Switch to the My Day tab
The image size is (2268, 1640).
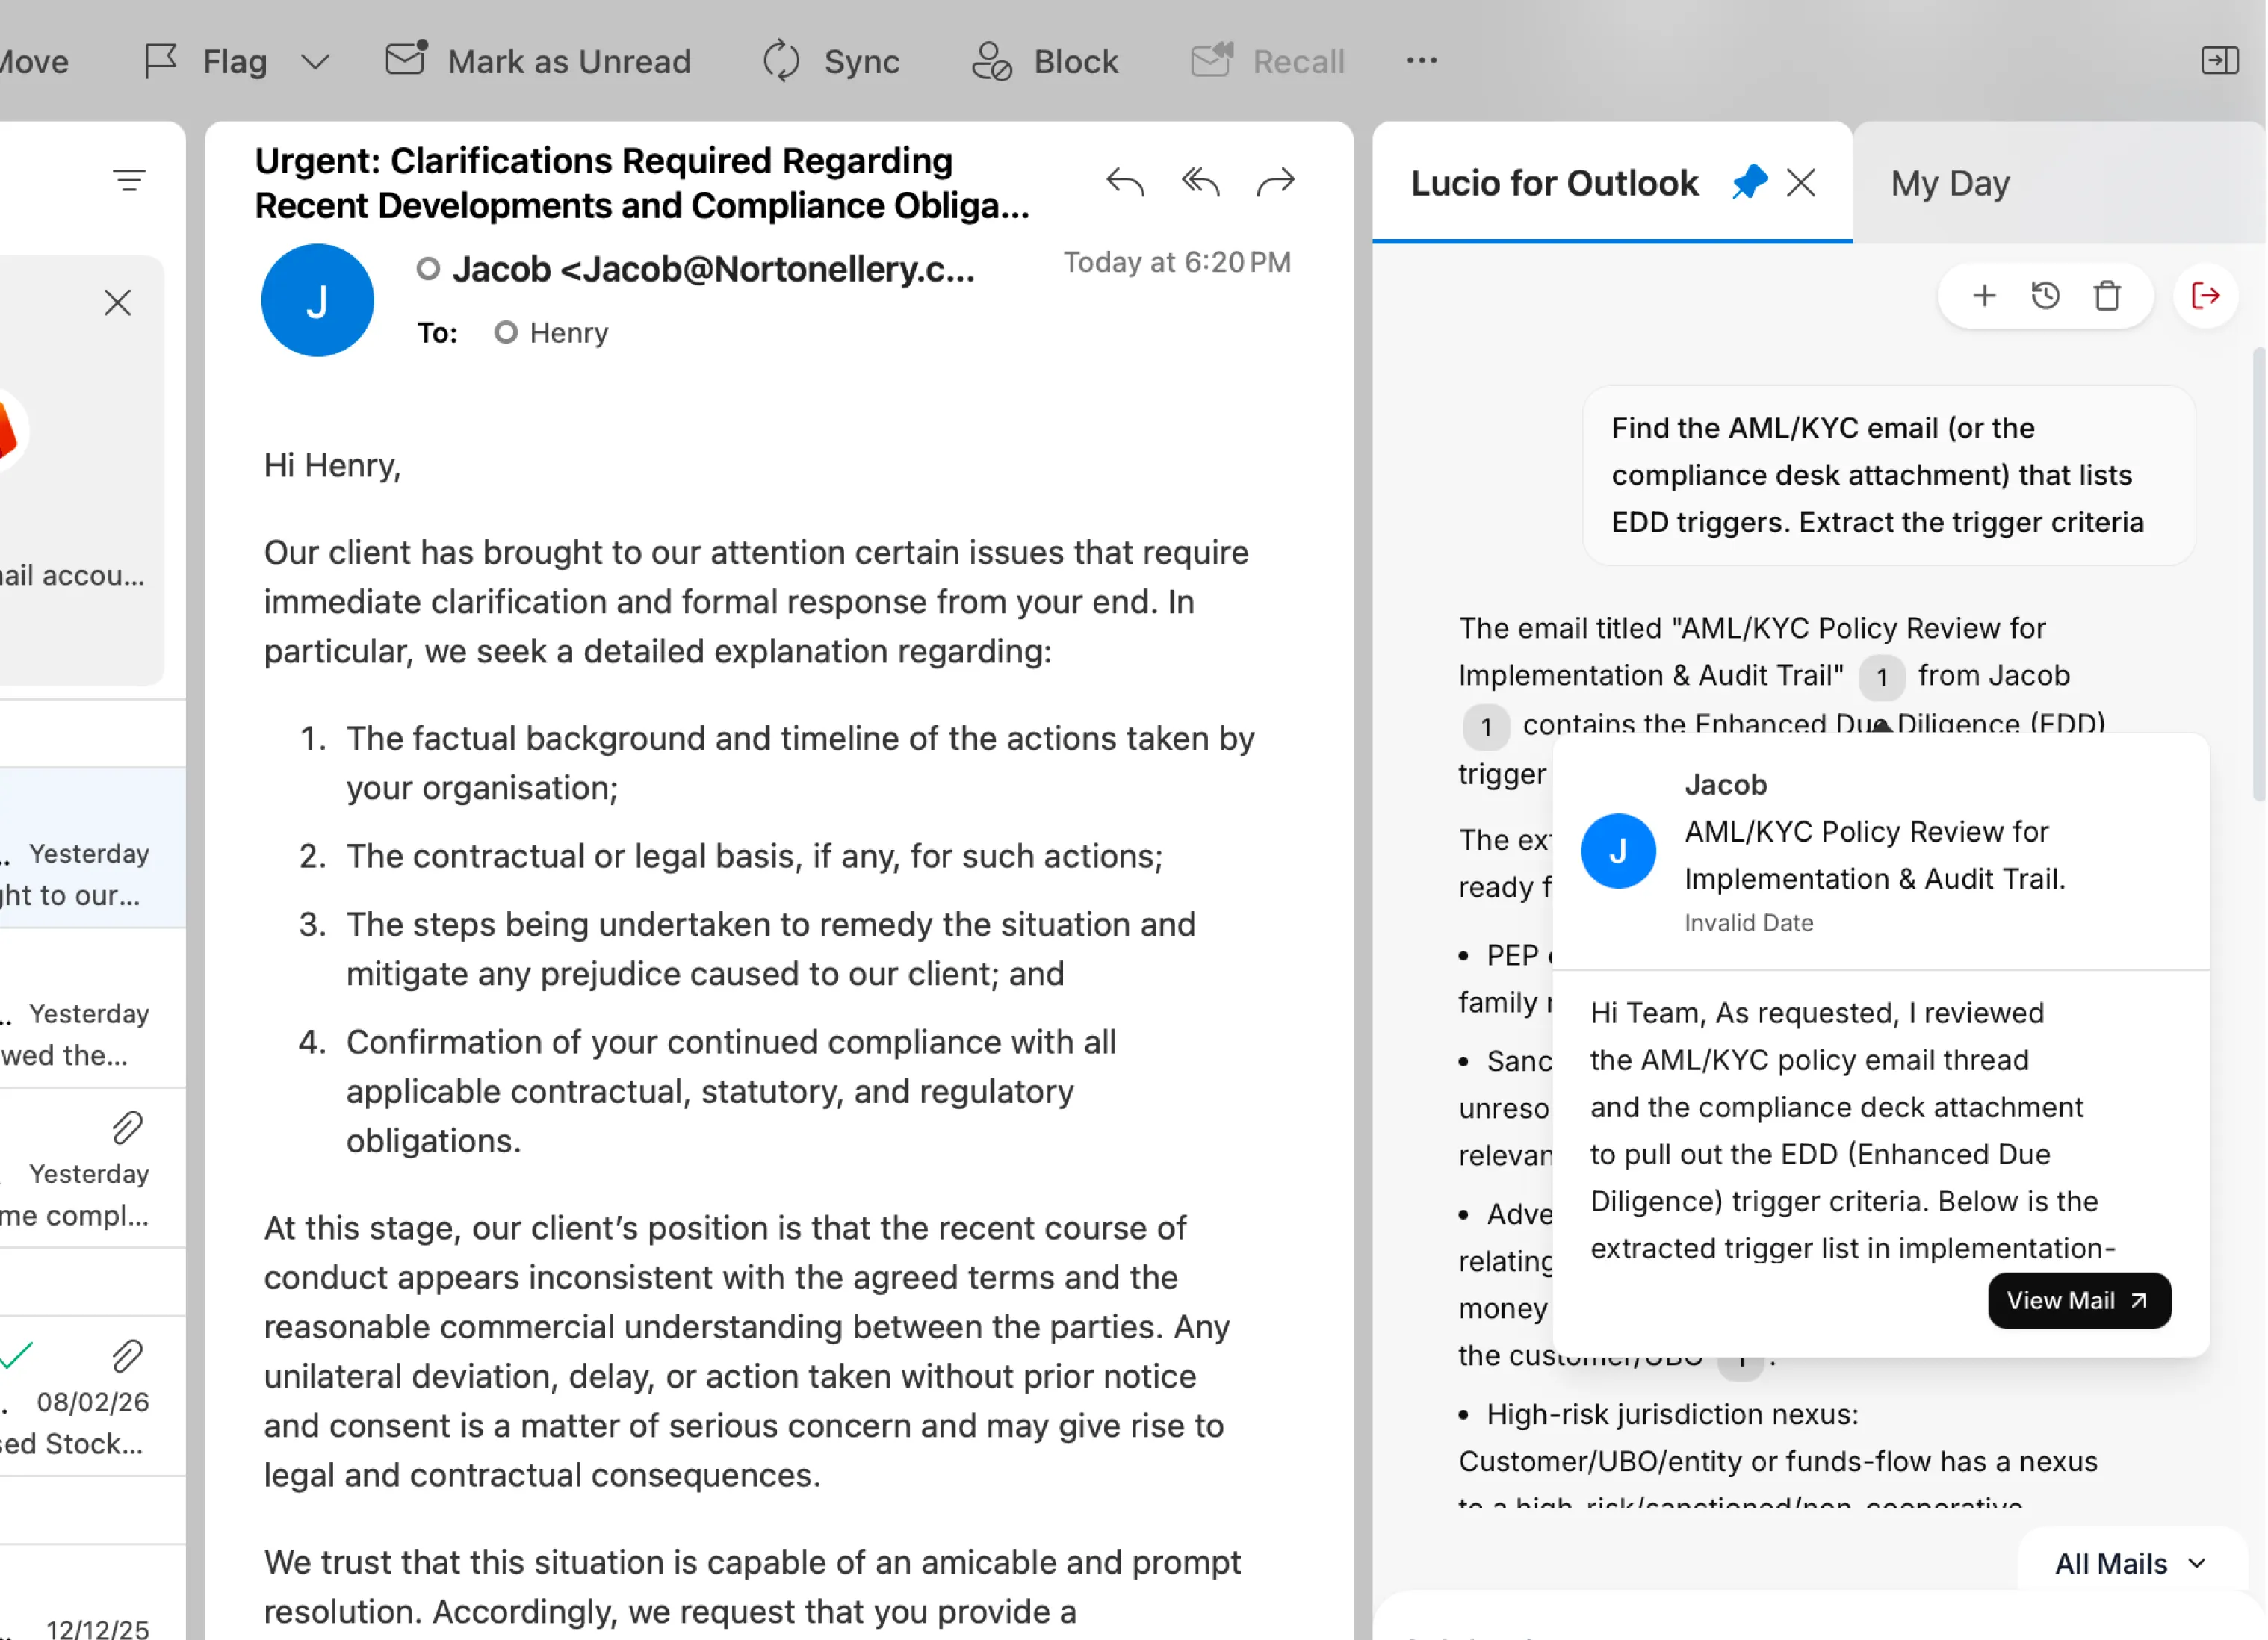pyautogui.click(x=1949, y=183)
